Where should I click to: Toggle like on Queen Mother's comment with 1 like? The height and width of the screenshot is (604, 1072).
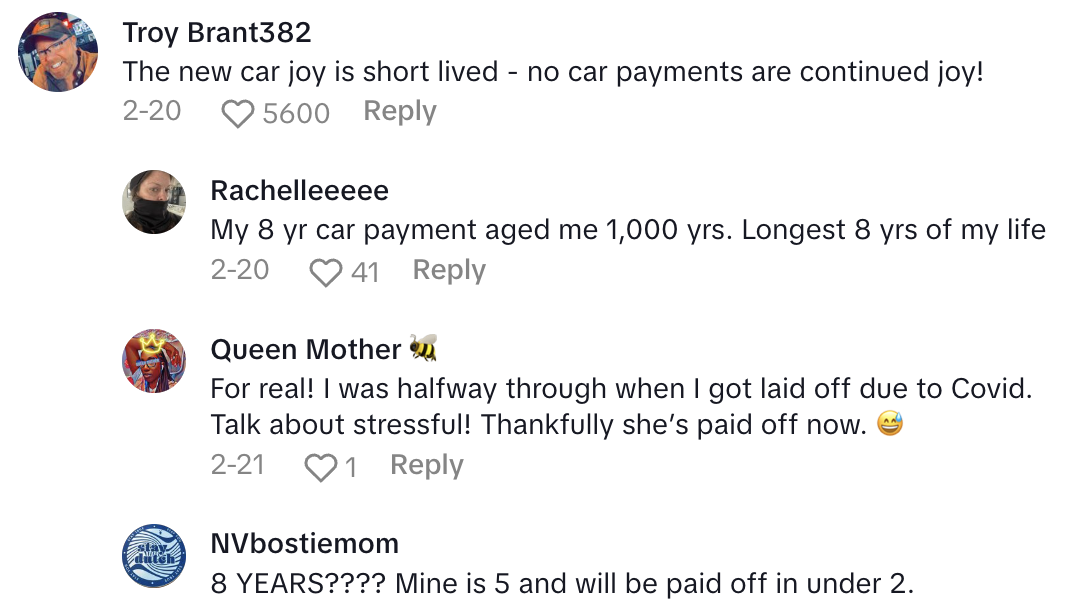coord(321,465)
